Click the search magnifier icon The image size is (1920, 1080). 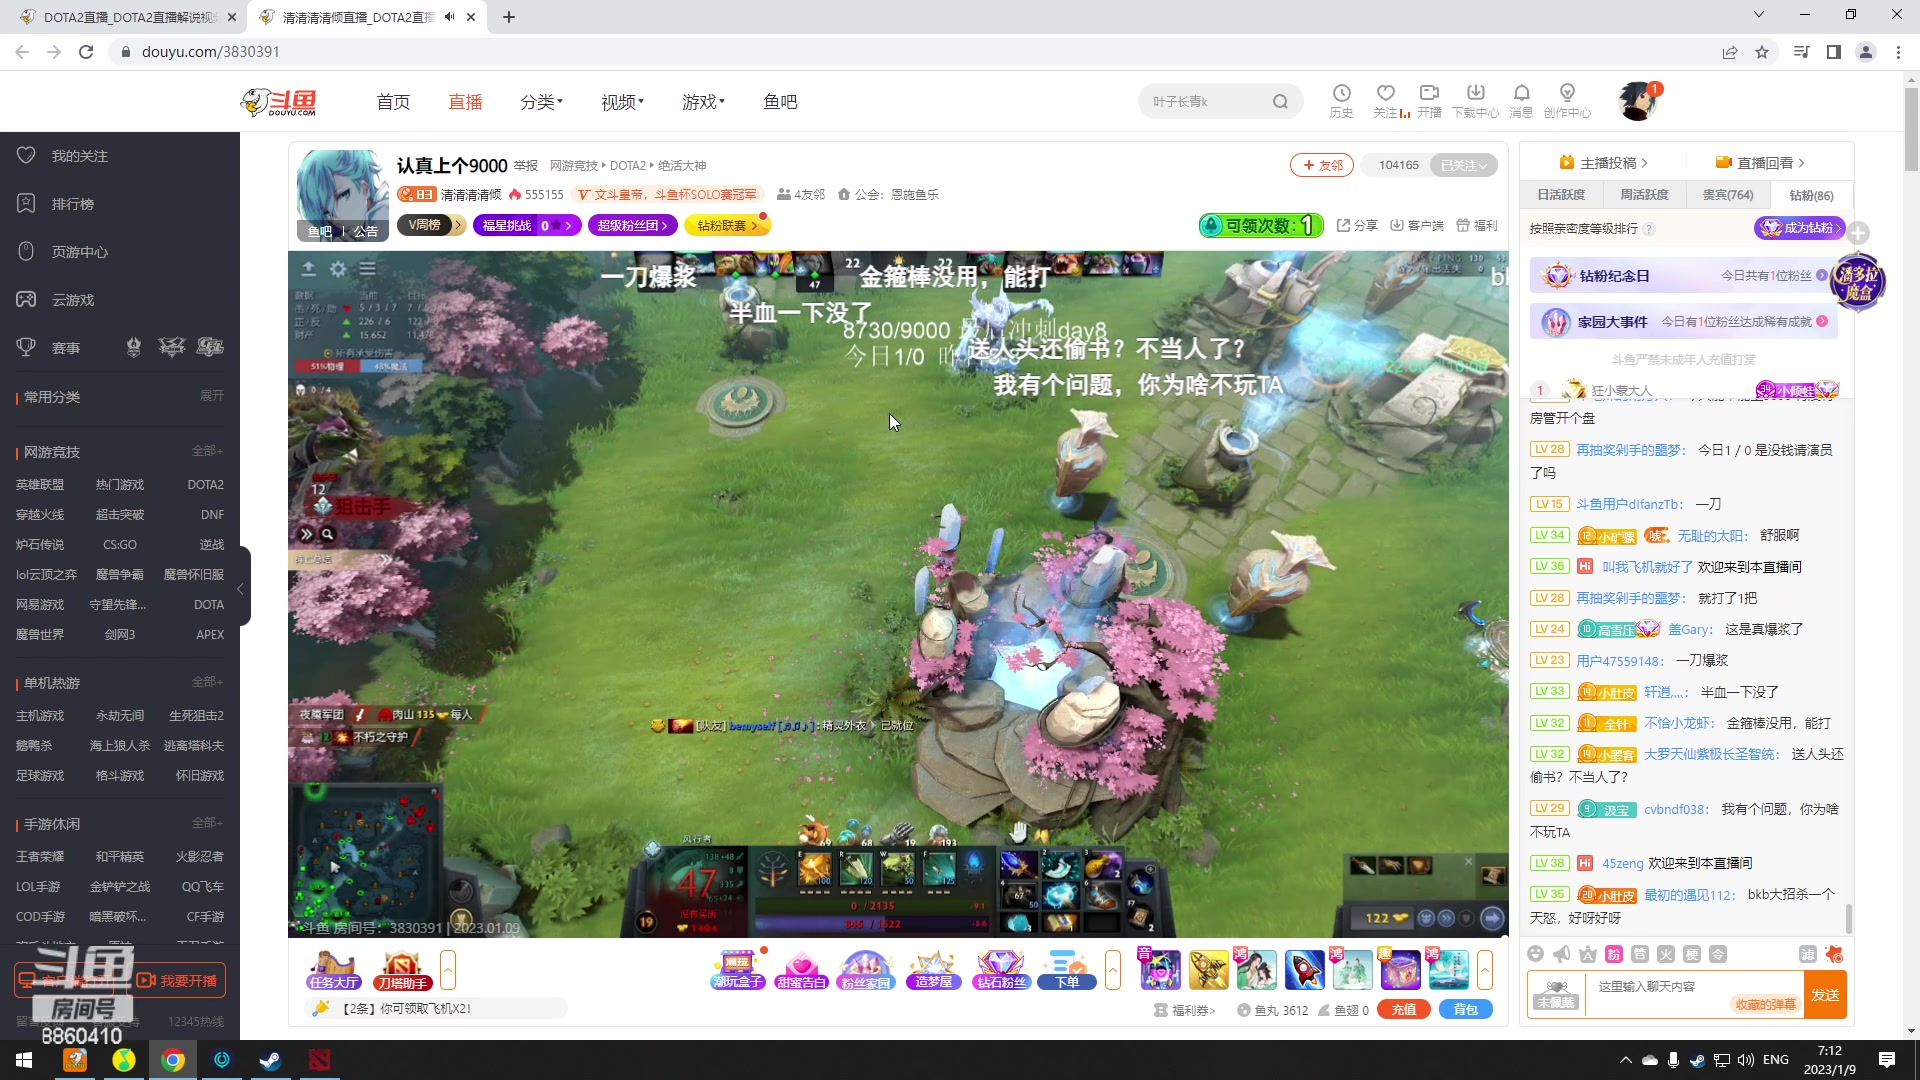point(1280,101)
